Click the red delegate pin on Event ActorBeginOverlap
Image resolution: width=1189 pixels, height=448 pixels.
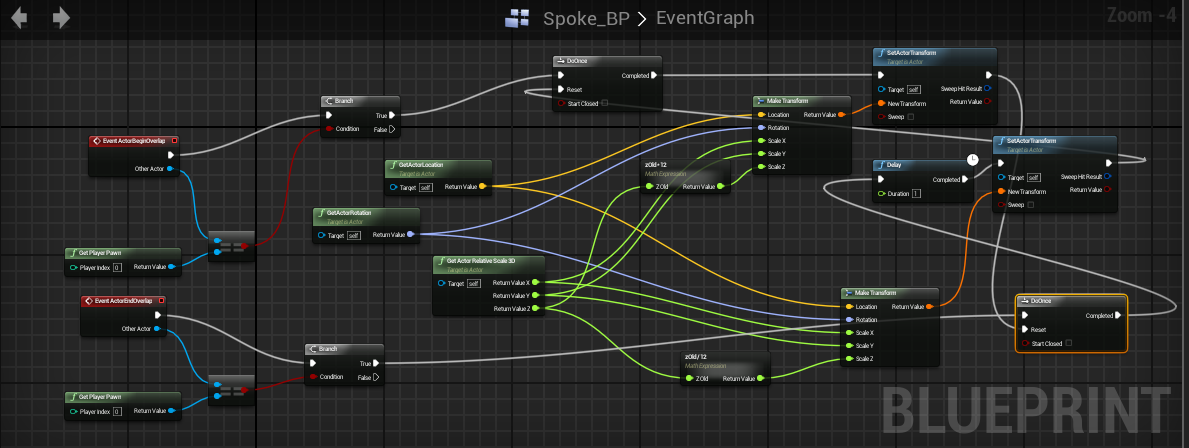point(174,140)
